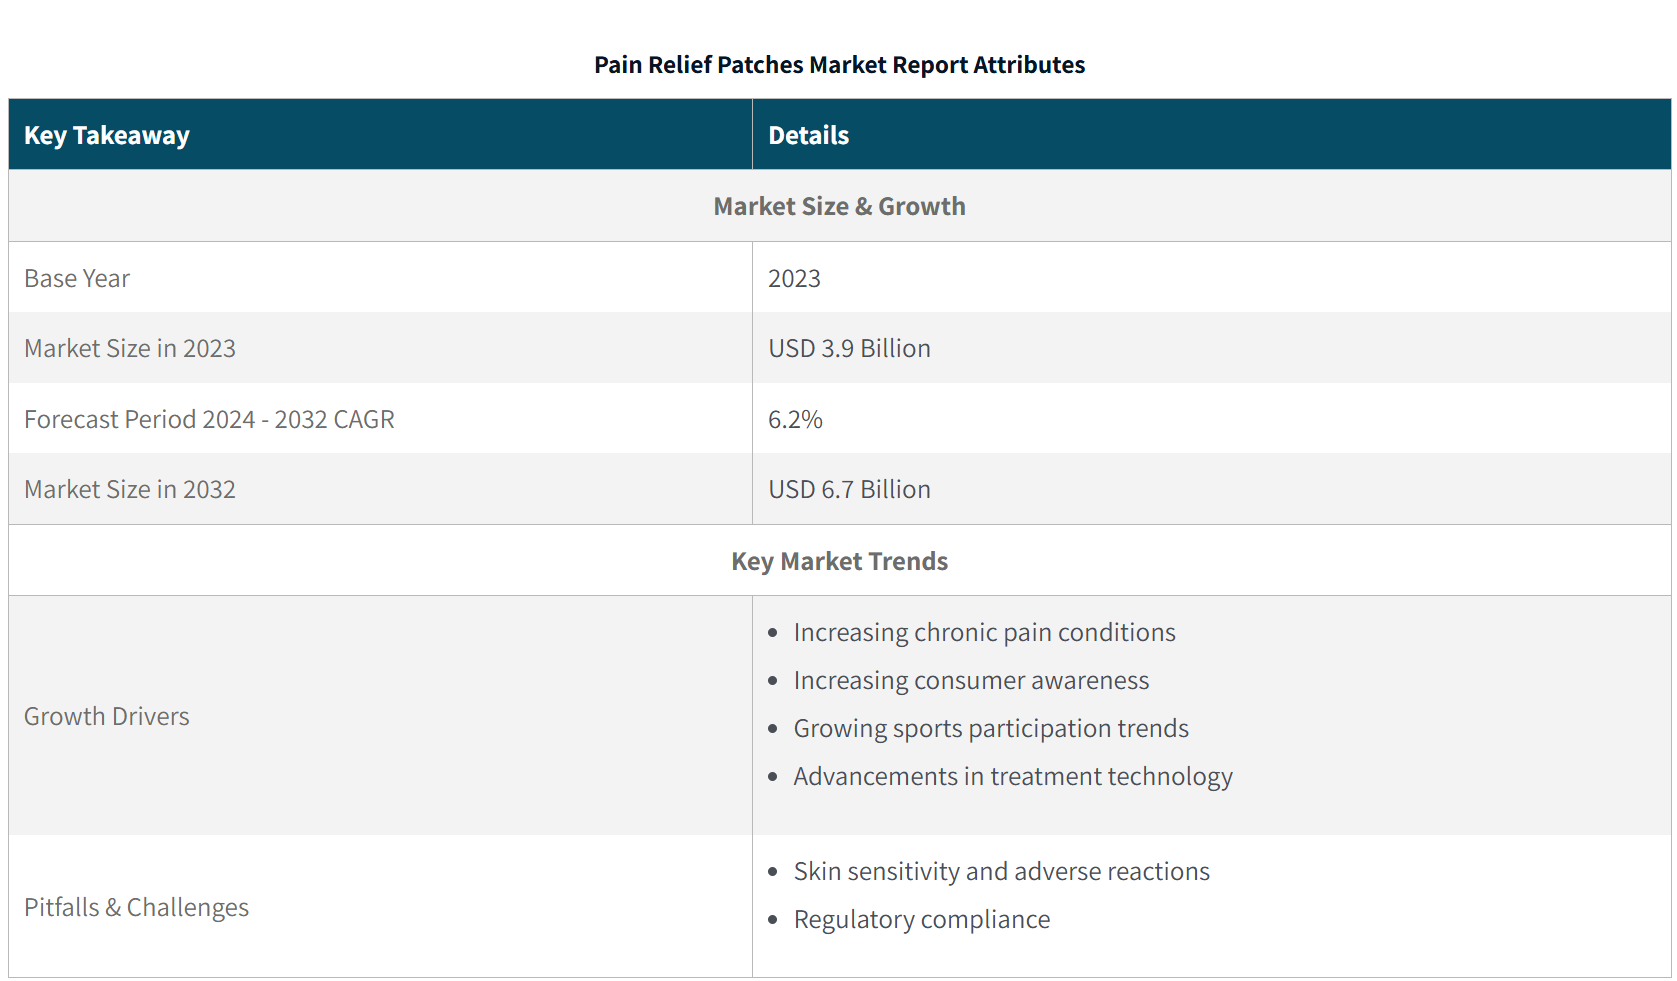
Task: Click the Increasing consumer awareness bullet
Action: tap(971, 681)
